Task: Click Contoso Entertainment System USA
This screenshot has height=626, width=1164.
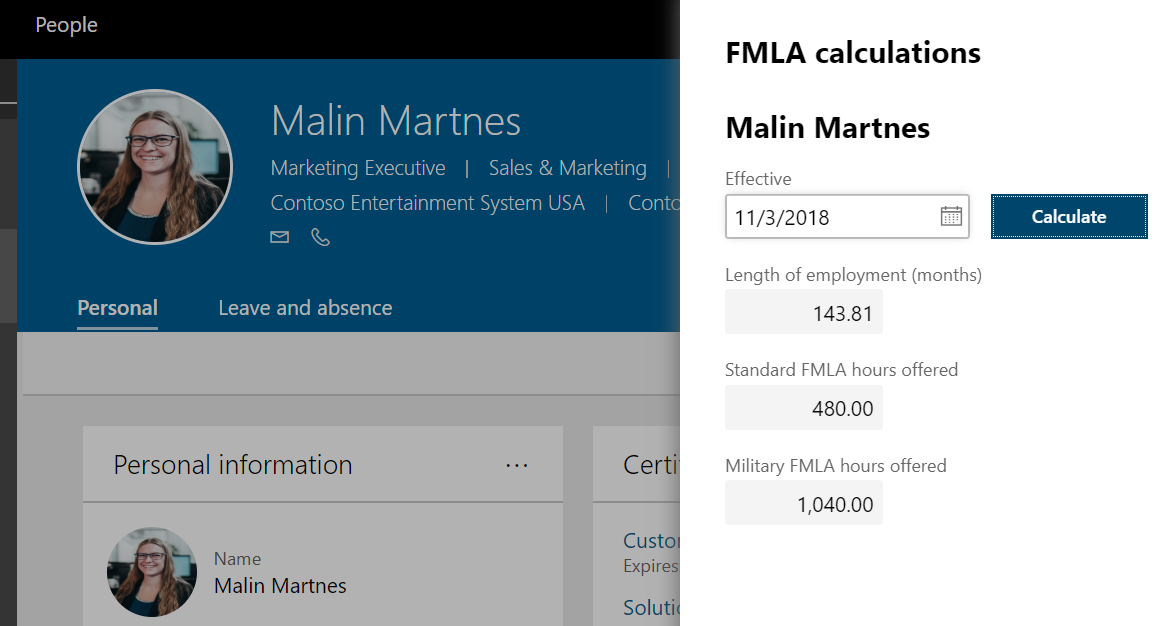Action: coord(428,202)
